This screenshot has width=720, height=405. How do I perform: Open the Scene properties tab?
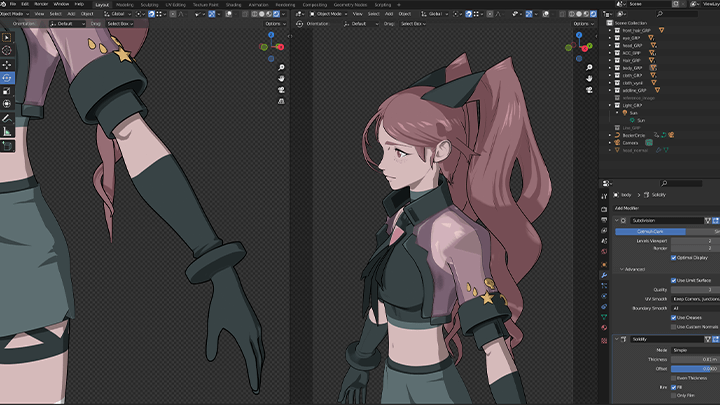click(x=604, y=241)
